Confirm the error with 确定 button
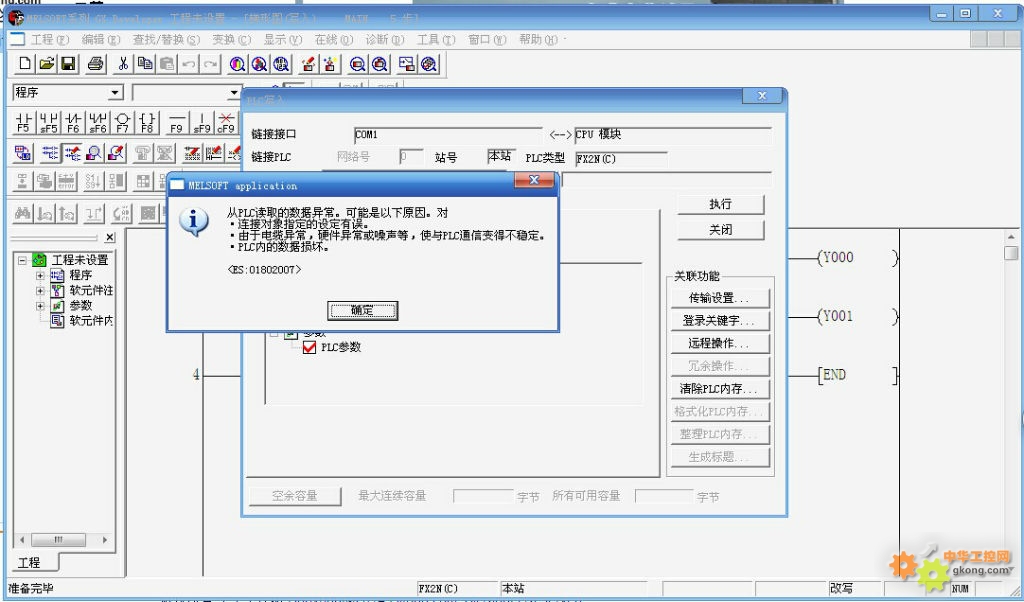The height and width of the screenshot is (602, 1024). pos(362,311)
